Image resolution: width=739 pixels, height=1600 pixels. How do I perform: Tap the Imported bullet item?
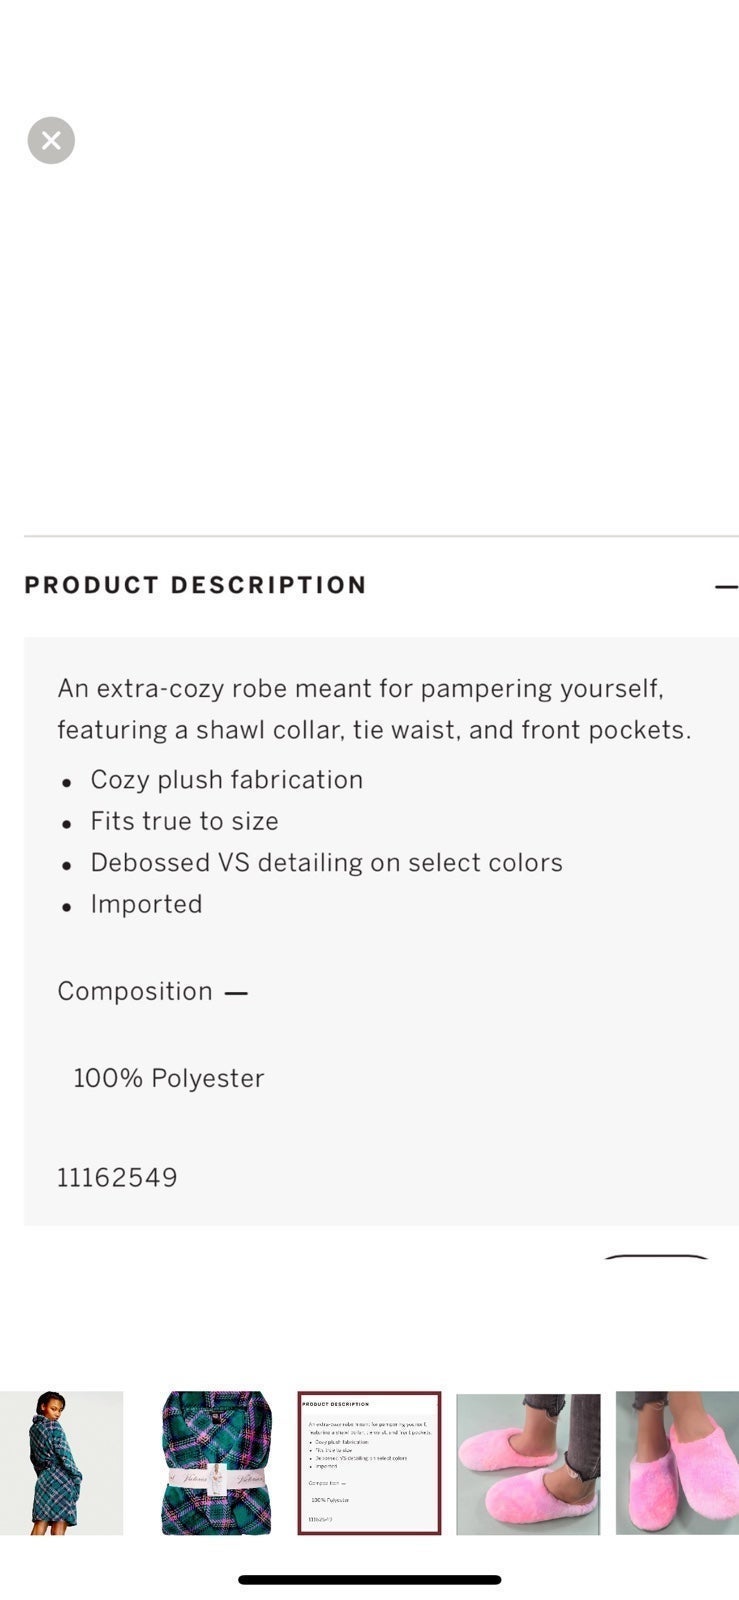tap(146, 904)
